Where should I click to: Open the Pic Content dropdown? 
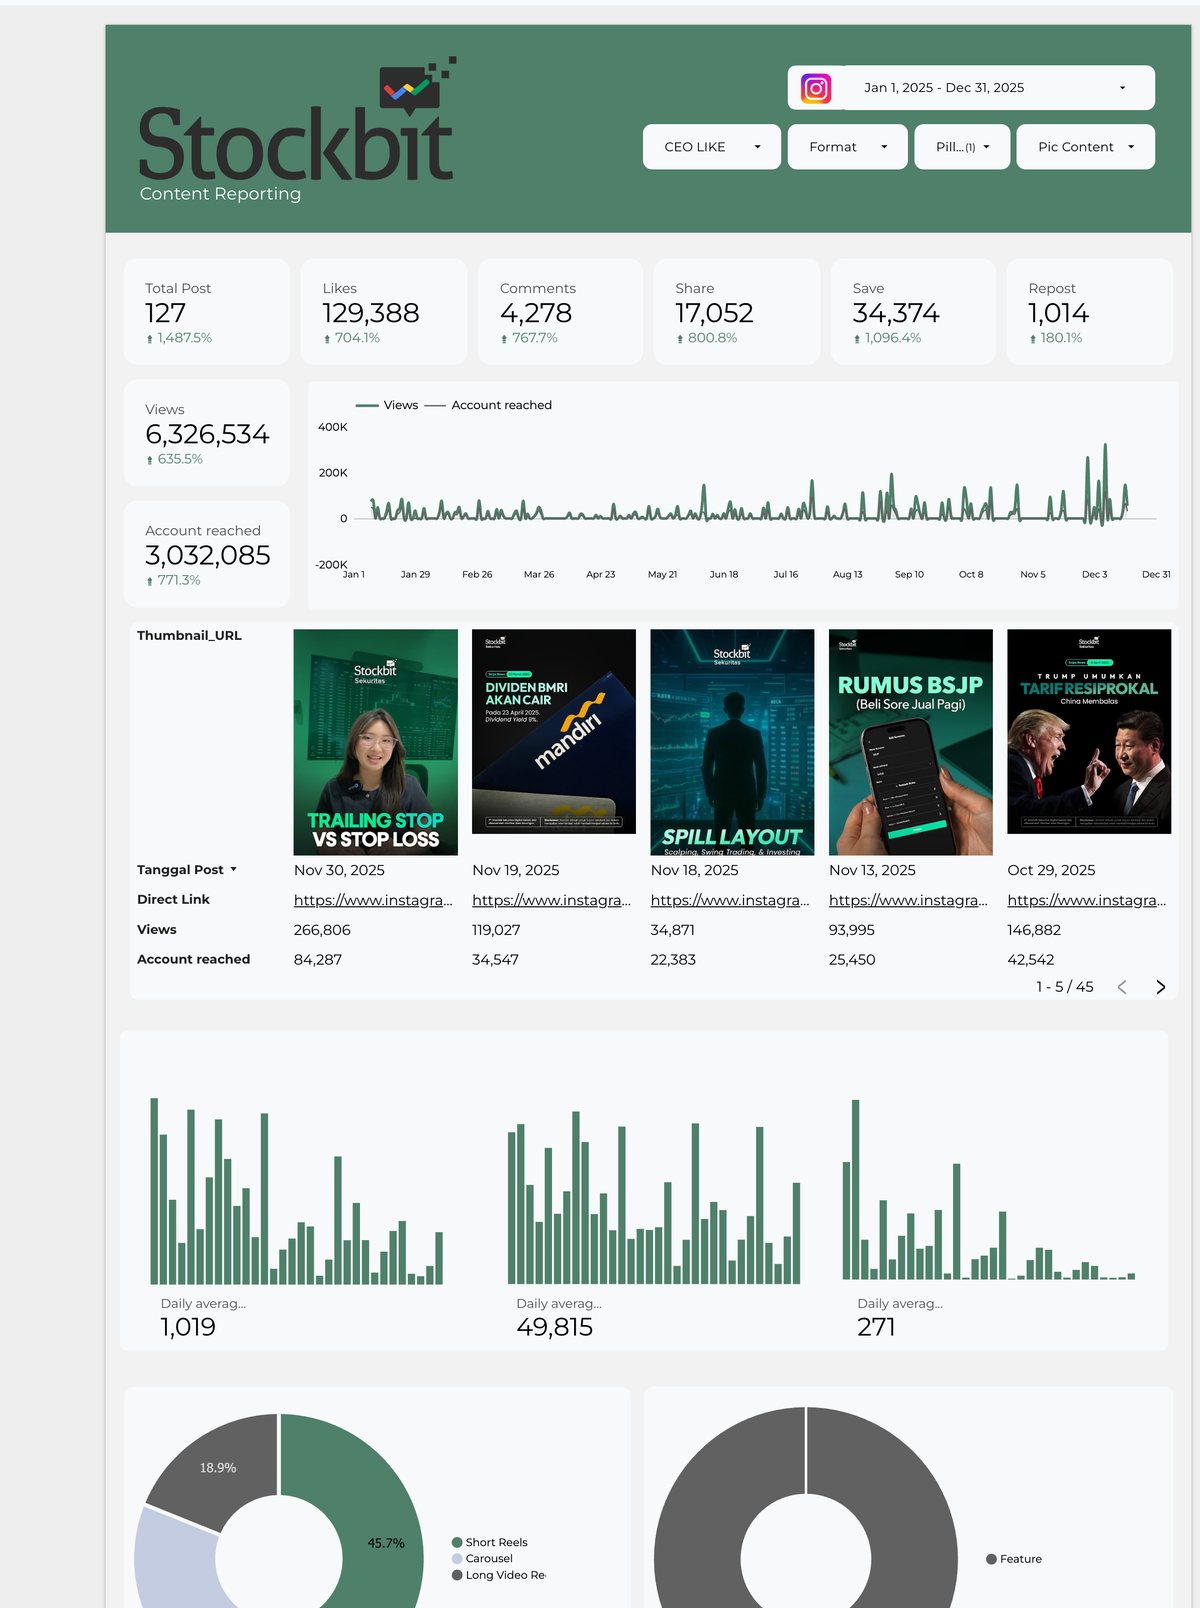[1086, 147]
